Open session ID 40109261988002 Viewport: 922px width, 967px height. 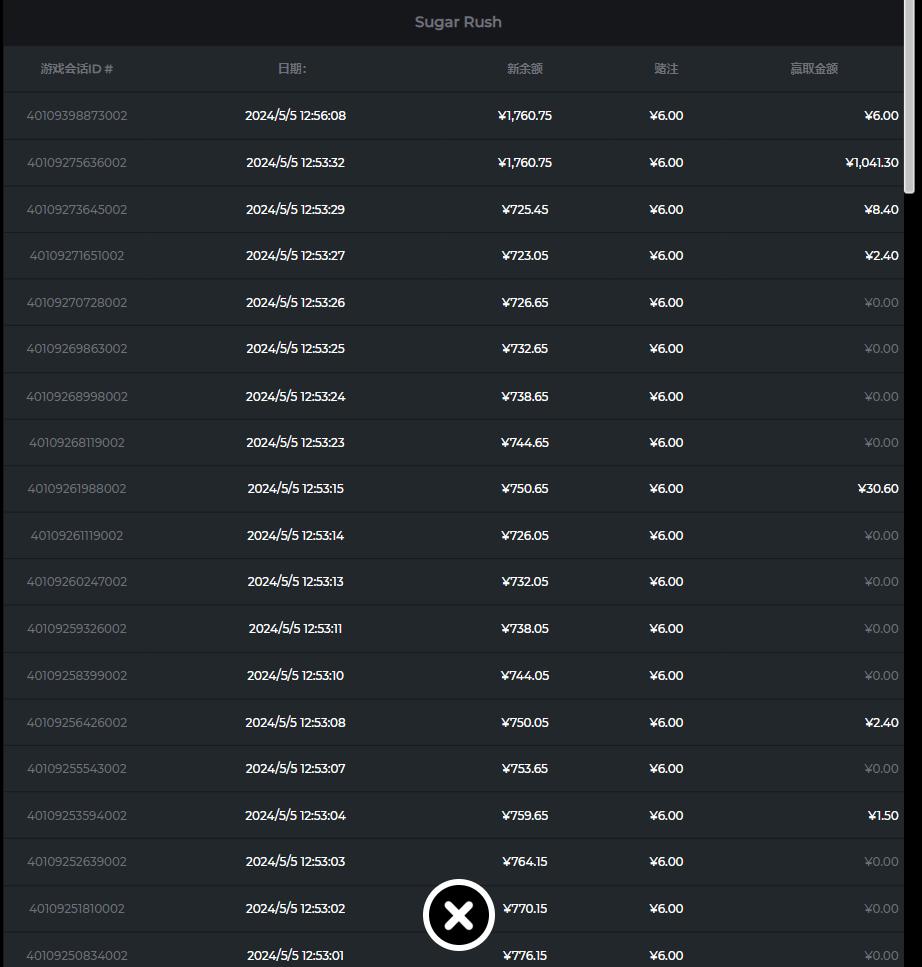77,488
